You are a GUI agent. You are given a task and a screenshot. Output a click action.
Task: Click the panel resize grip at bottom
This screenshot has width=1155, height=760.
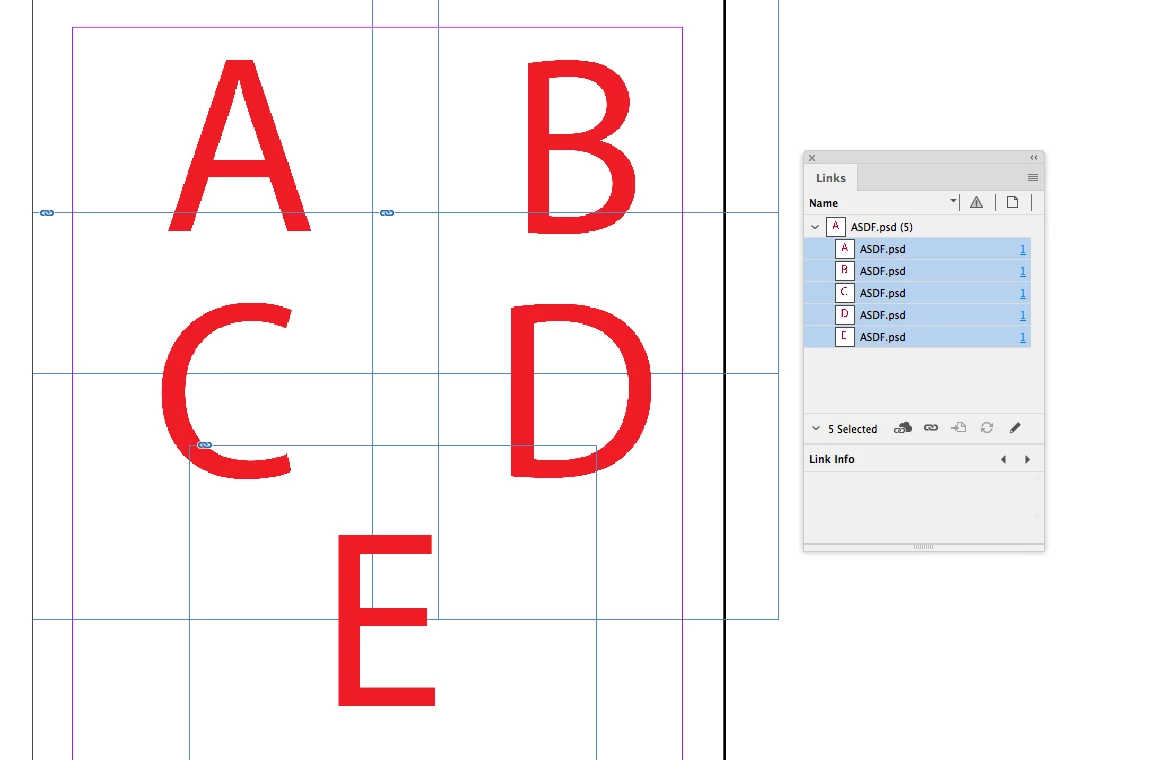(923, 547)
